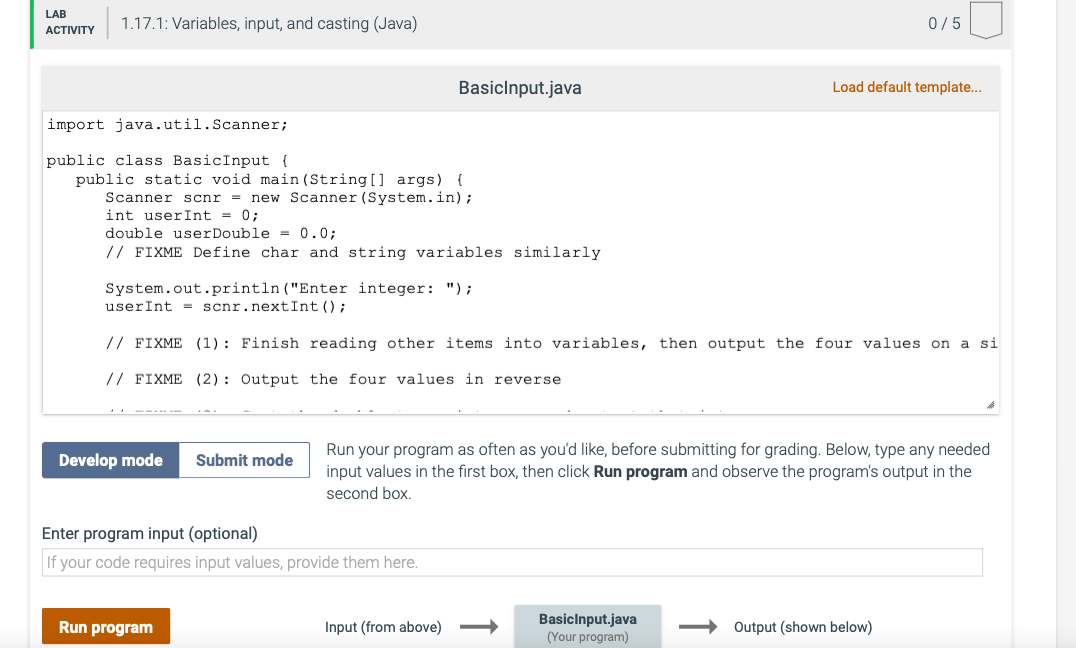The width and height of the screenshot is (1076, 648).
Task: Click the Run program button
Action: pyautogui.click(x=105, y=625)
